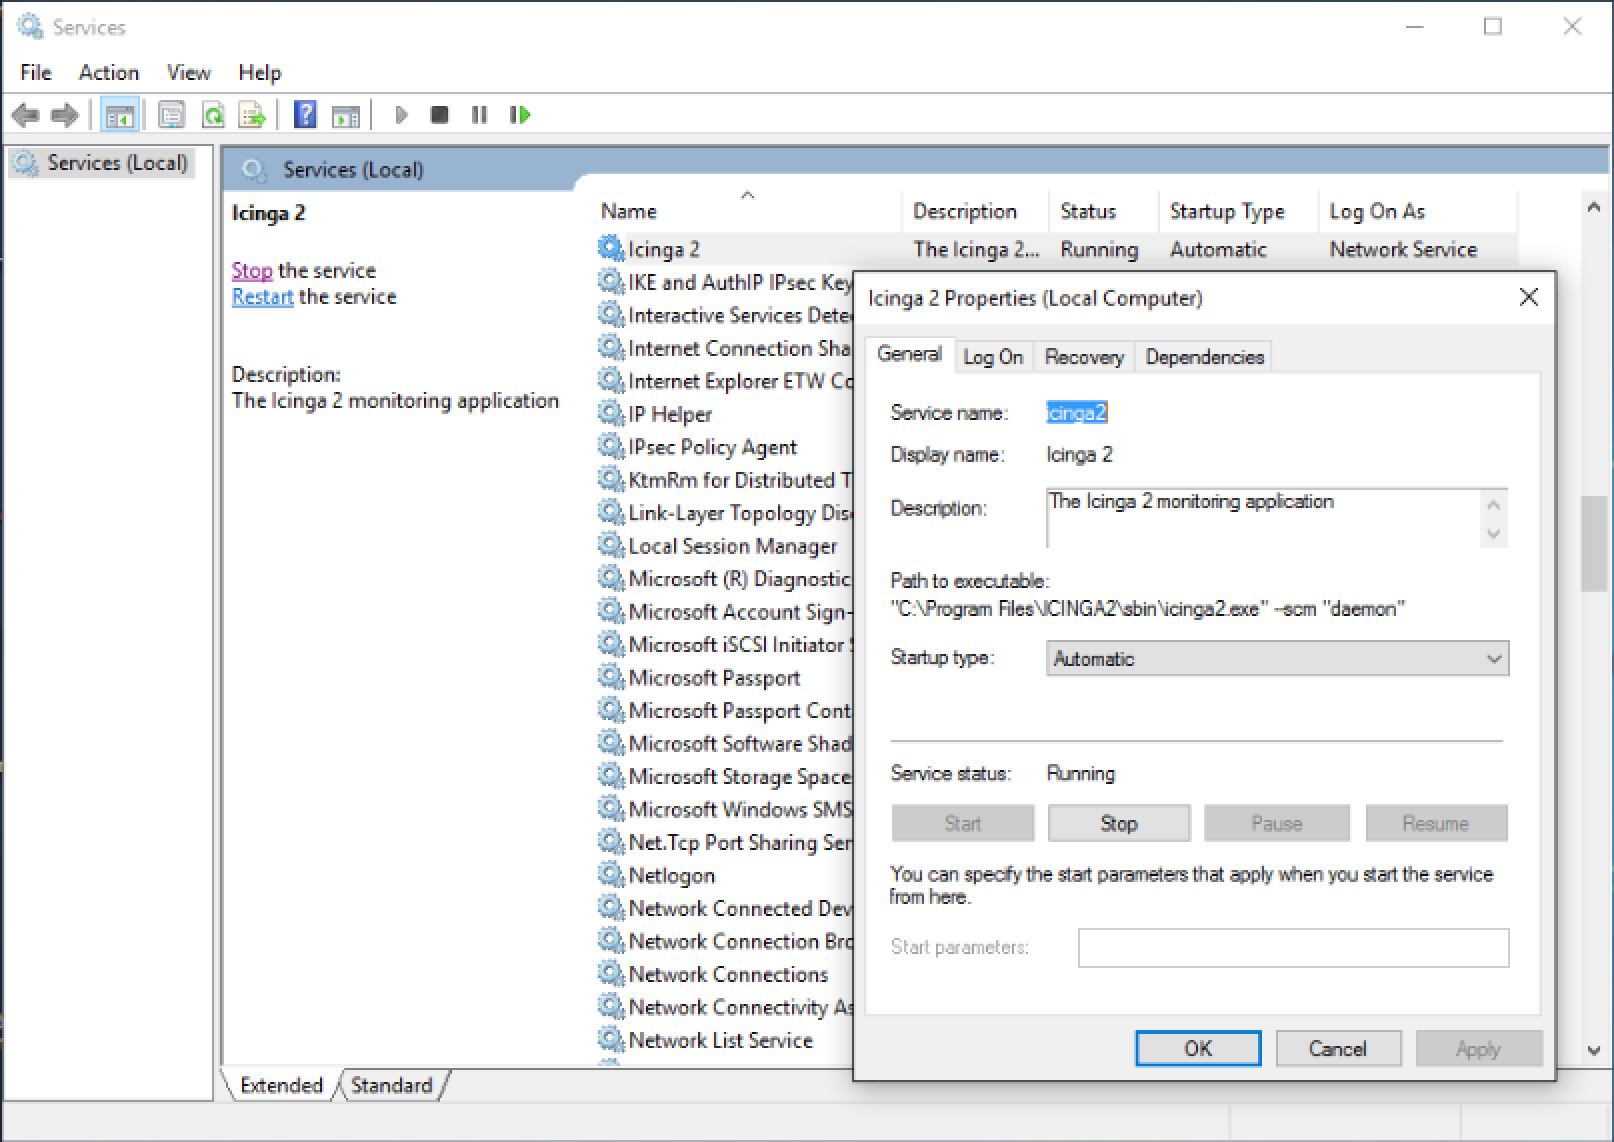
Task: Open the Help question mark icon
Action: click(305, 115)
